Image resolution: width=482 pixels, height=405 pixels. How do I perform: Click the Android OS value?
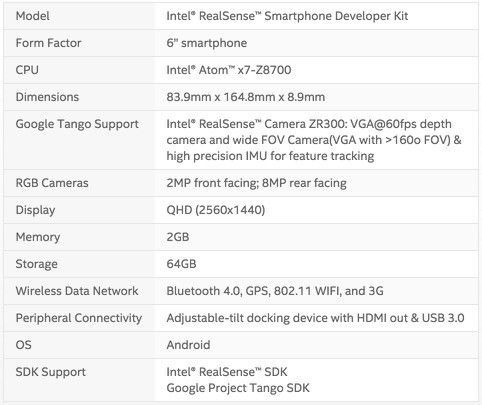coord(188,345)
